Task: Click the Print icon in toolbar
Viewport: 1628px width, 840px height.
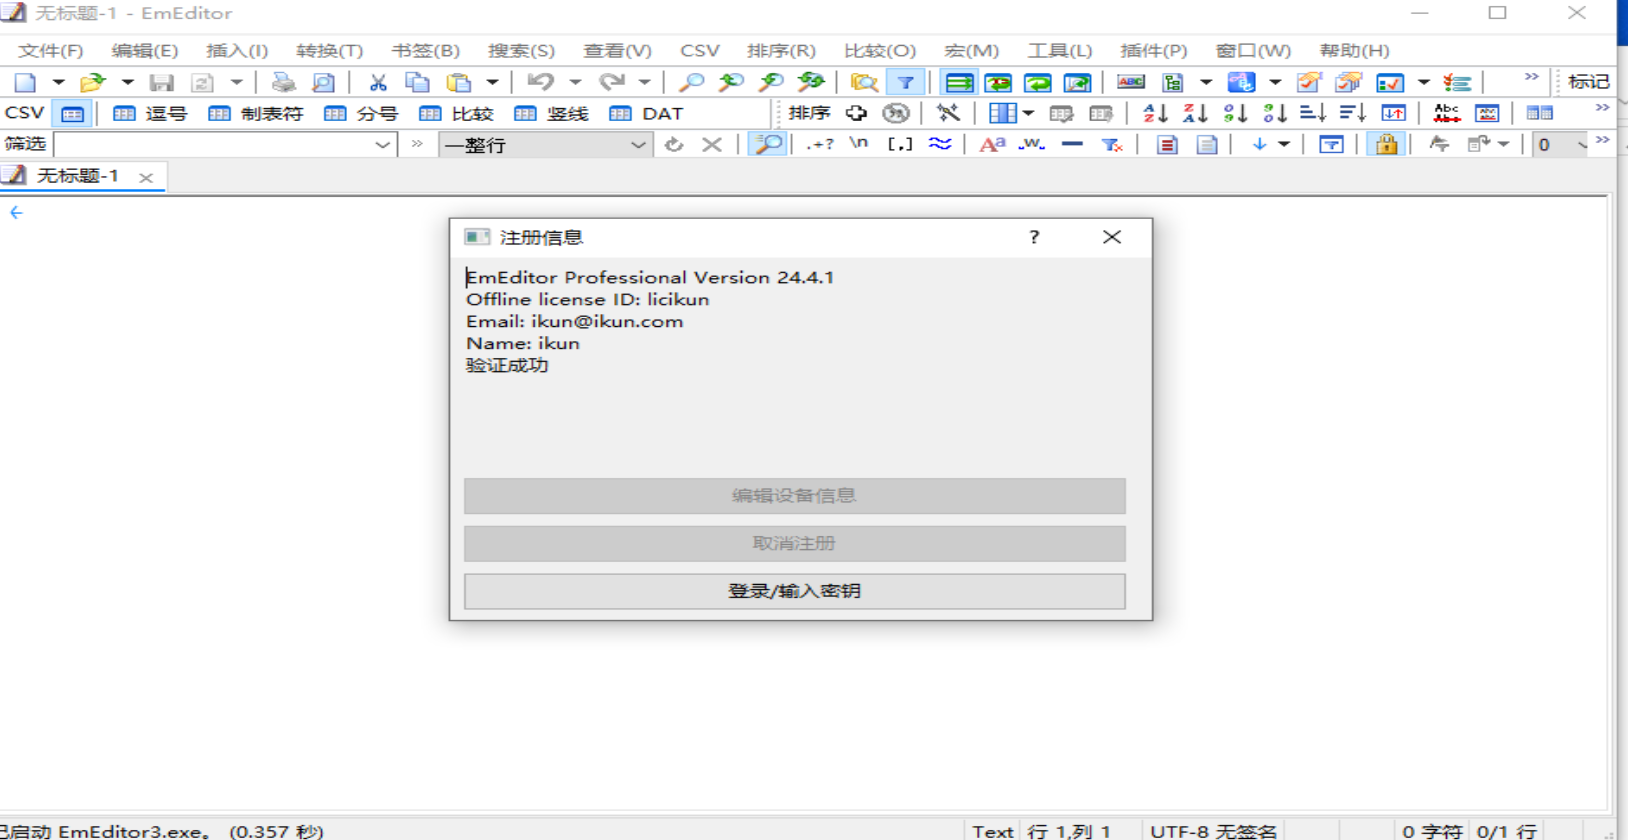Action: pos(283,82)
